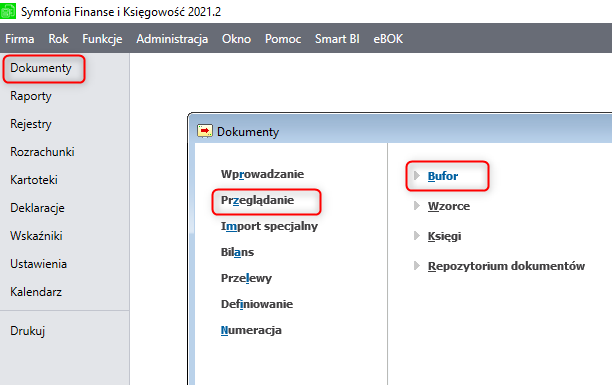The height and width of the screenshot is (385, 612).
Task: Select Deklaracje in the left sidebar
Action: (x=37, y=208)
